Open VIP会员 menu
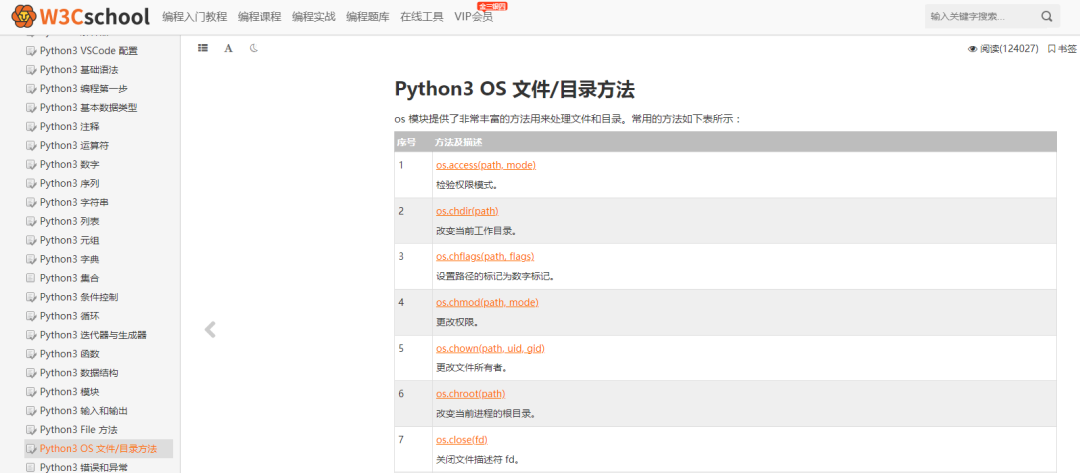 (x=474, y=17)
